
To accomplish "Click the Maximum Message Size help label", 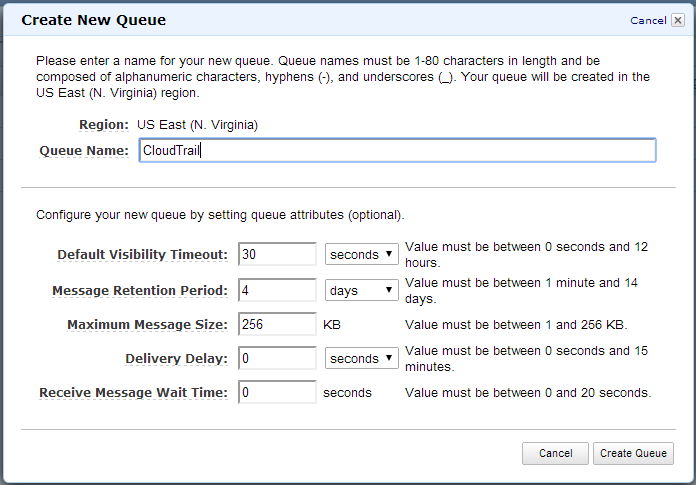I will pyautogui.click(x=147, y=325).
